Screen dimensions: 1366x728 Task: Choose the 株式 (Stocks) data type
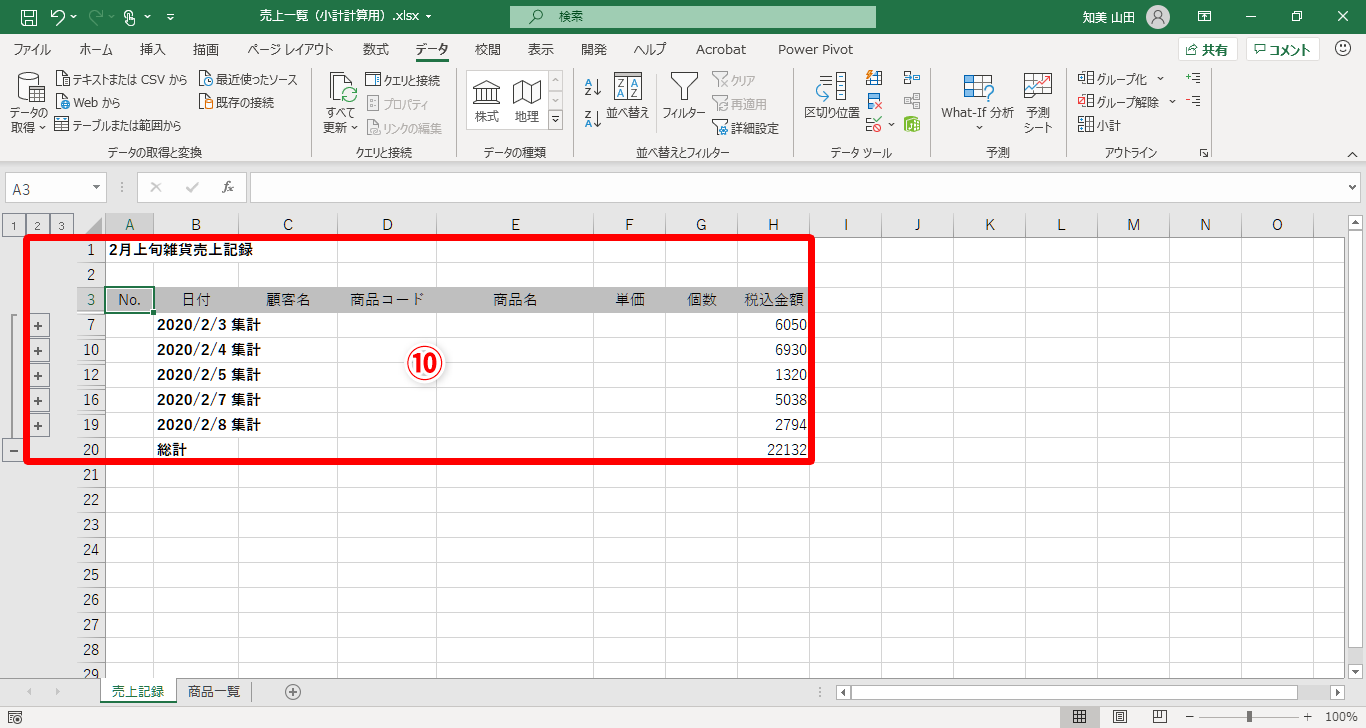click(487, 101)
